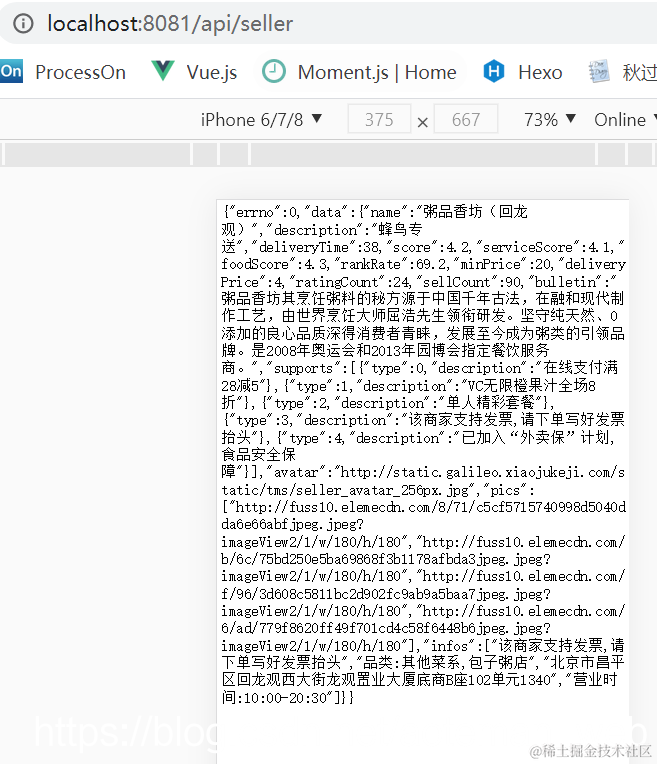This screenshot has height=764, width=657.
Task: Click the Vue.js logo bookmark icon
Action: point(163,71)
